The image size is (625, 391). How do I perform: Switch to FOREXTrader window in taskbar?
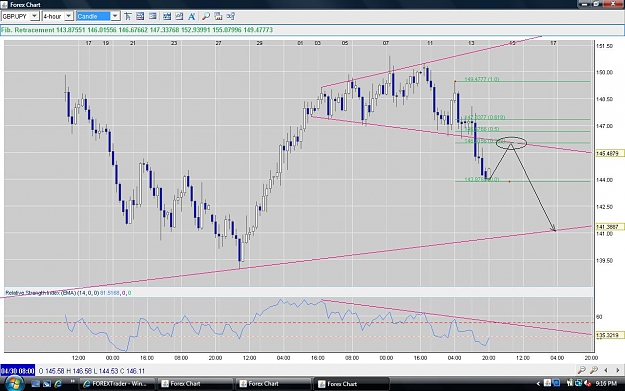(117, 384)
